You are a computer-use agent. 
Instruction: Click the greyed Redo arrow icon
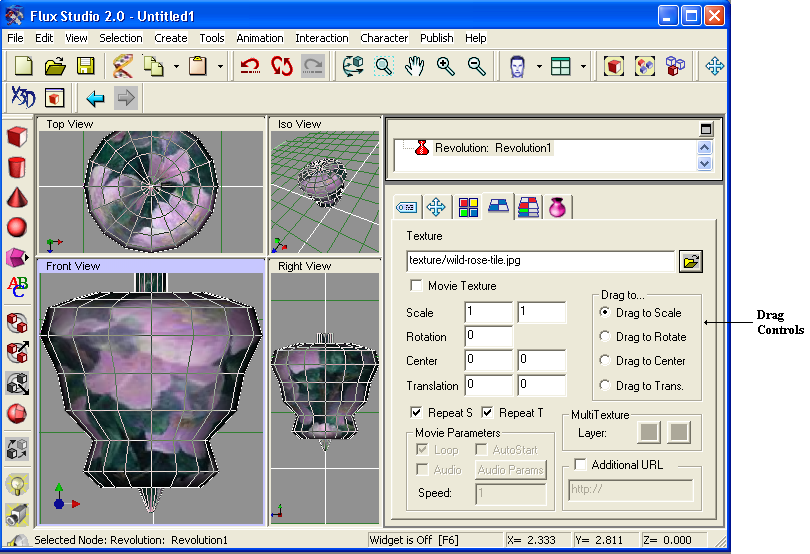(313, 66)
